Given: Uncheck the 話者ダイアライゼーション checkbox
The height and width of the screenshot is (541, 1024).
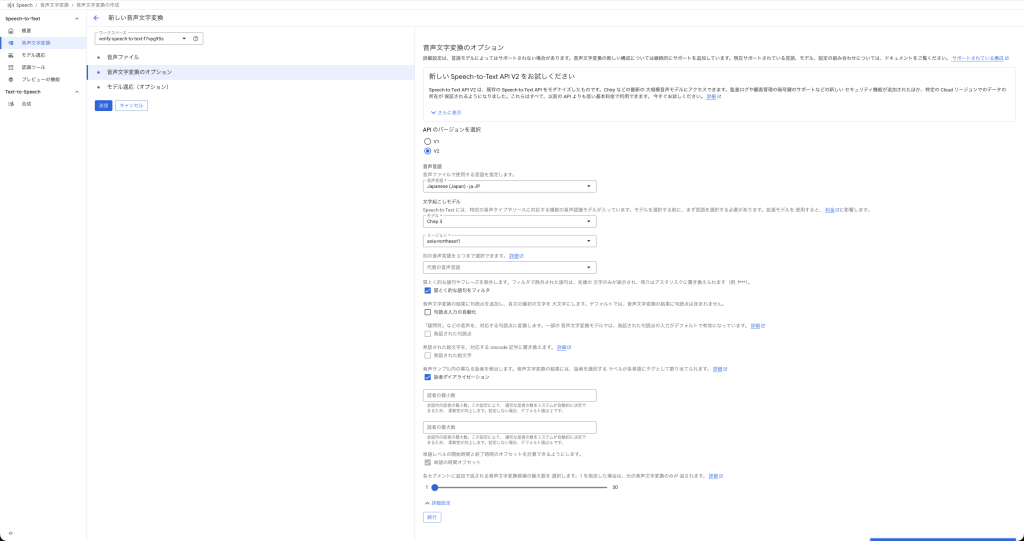Looking at the screenshot, I should pos(428,378).
